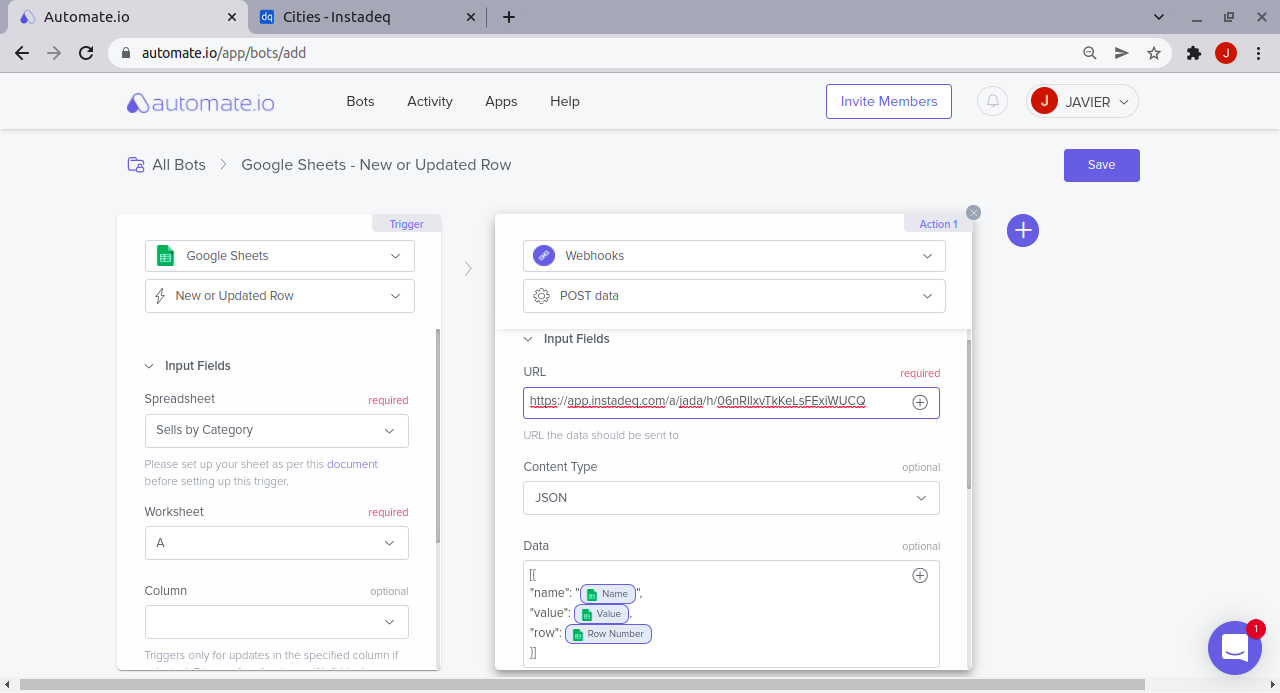Click the Save button
1280x693 pixels.
coord(1102,165)
